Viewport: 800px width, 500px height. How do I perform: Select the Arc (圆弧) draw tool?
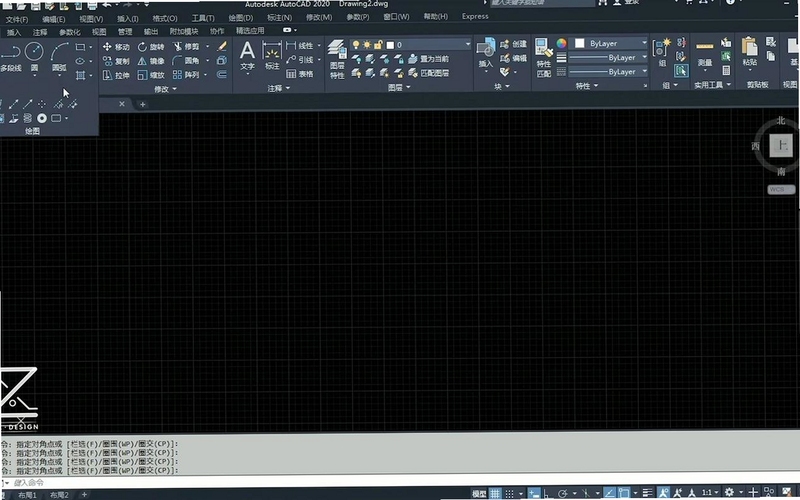[x=59, y=56]
